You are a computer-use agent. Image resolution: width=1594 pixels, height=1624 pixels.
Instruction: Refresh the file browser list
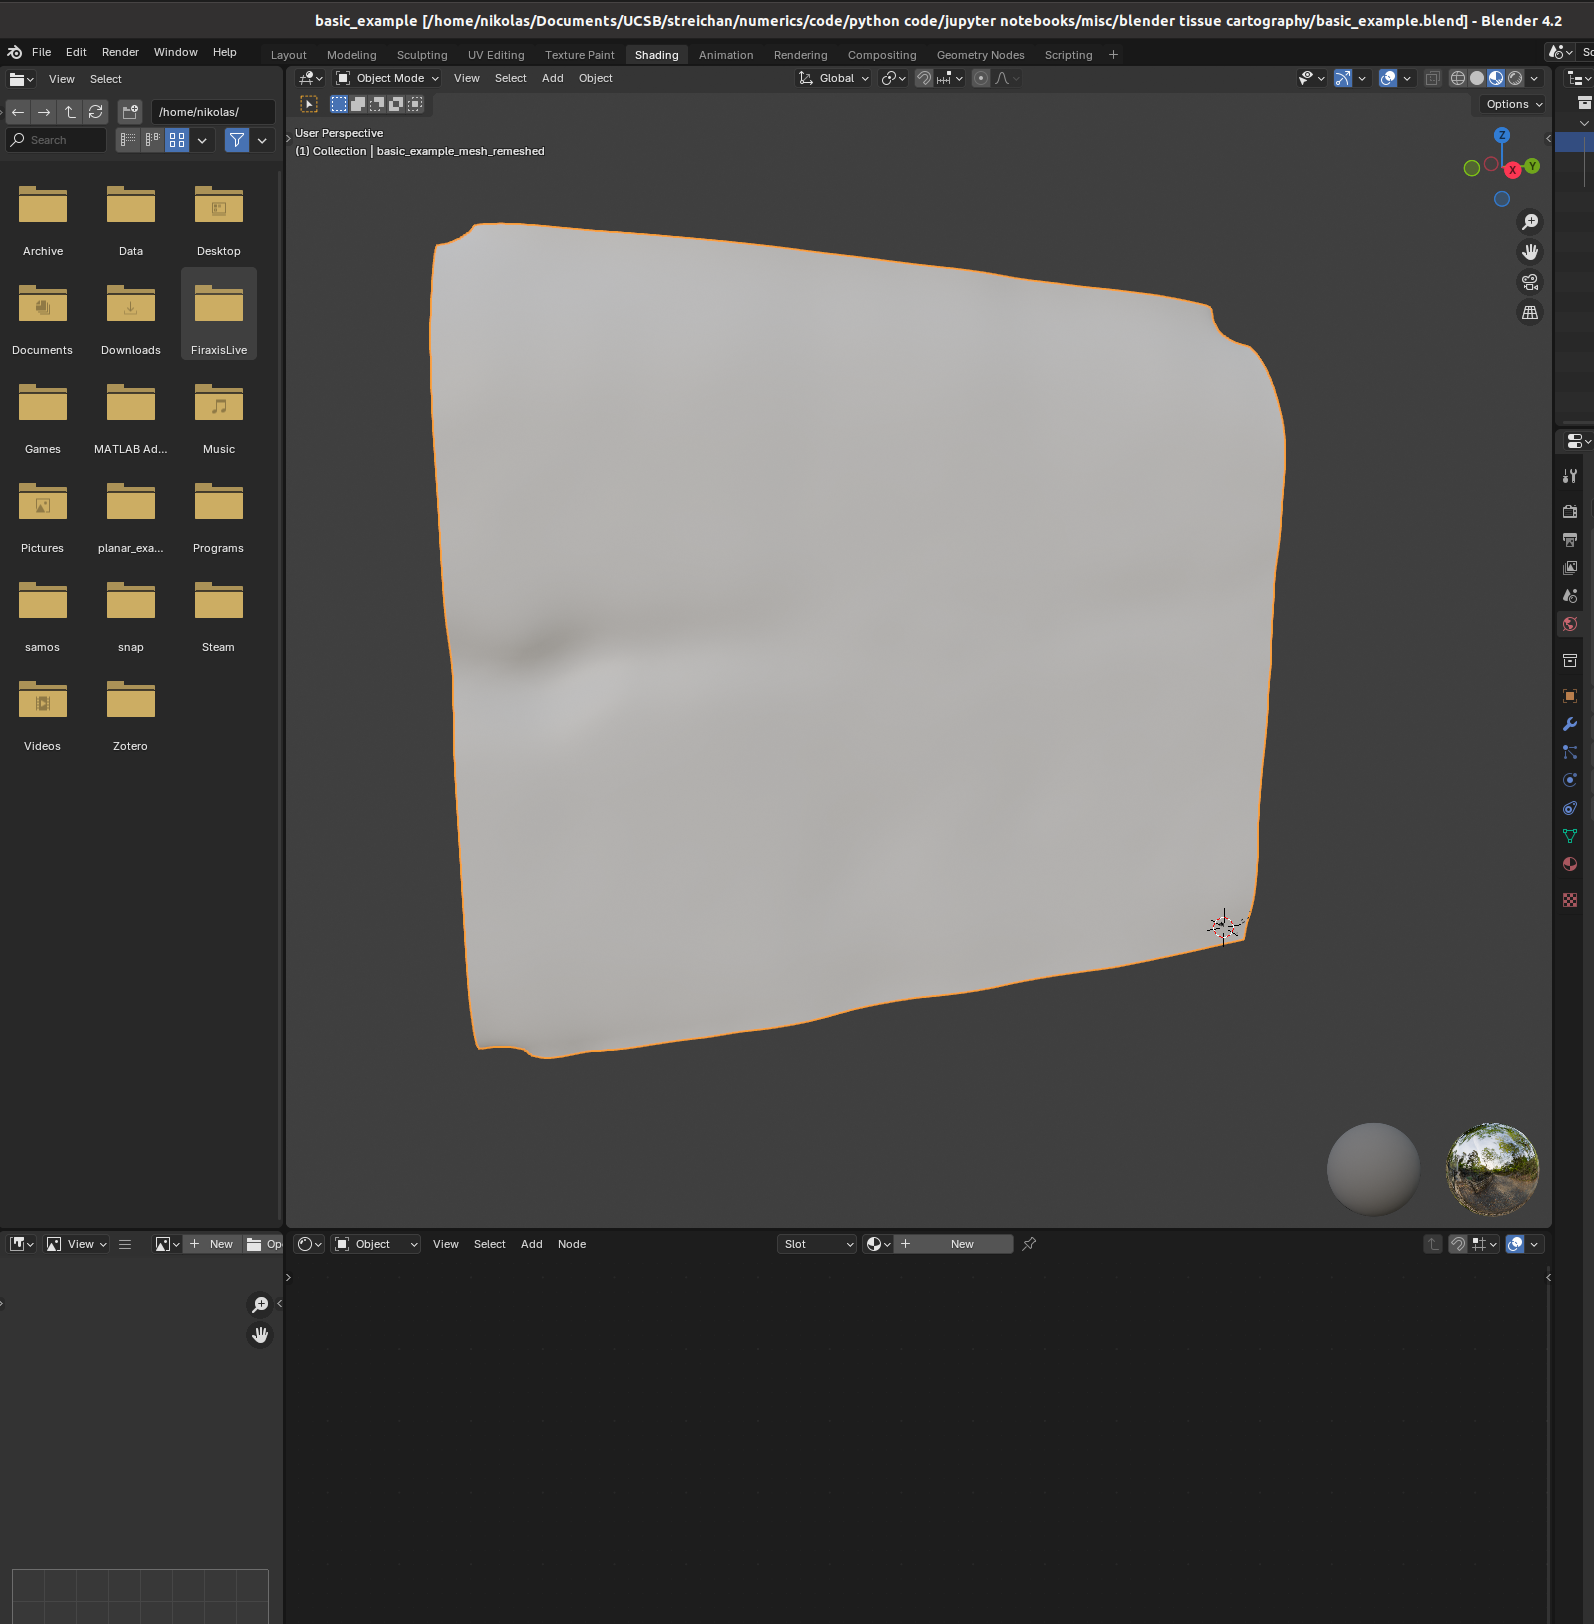click(x=96, y=112)
